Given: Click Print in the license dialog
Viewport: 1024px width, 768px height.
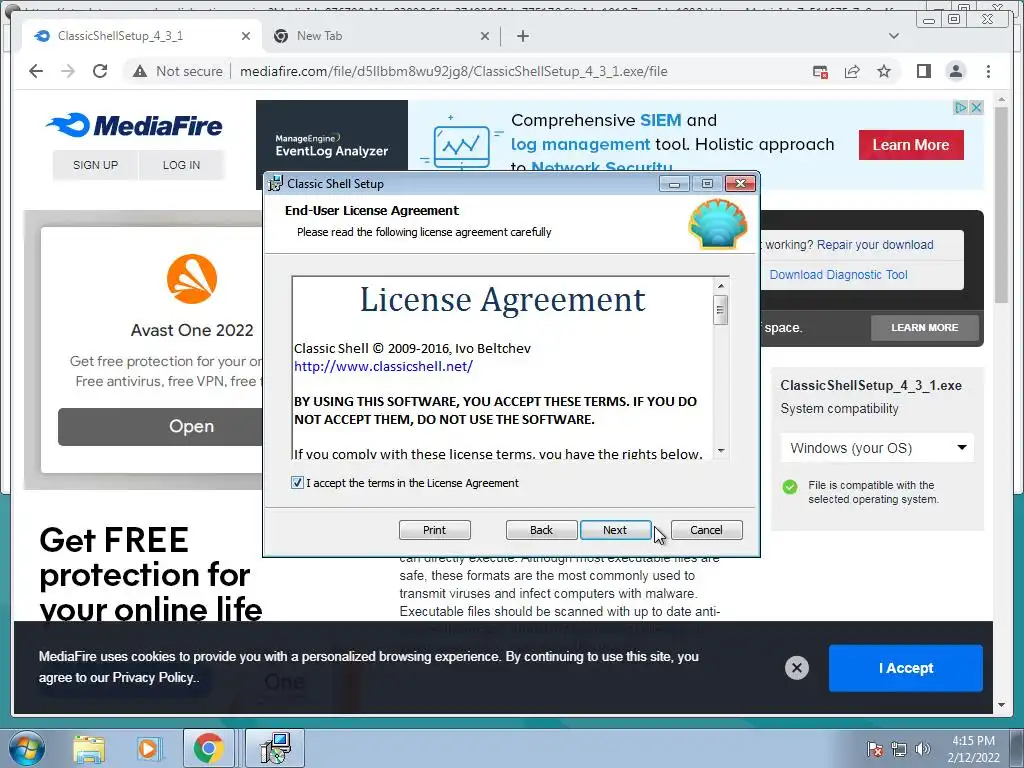Looking at the screenshot, I should tap(434, 530).
